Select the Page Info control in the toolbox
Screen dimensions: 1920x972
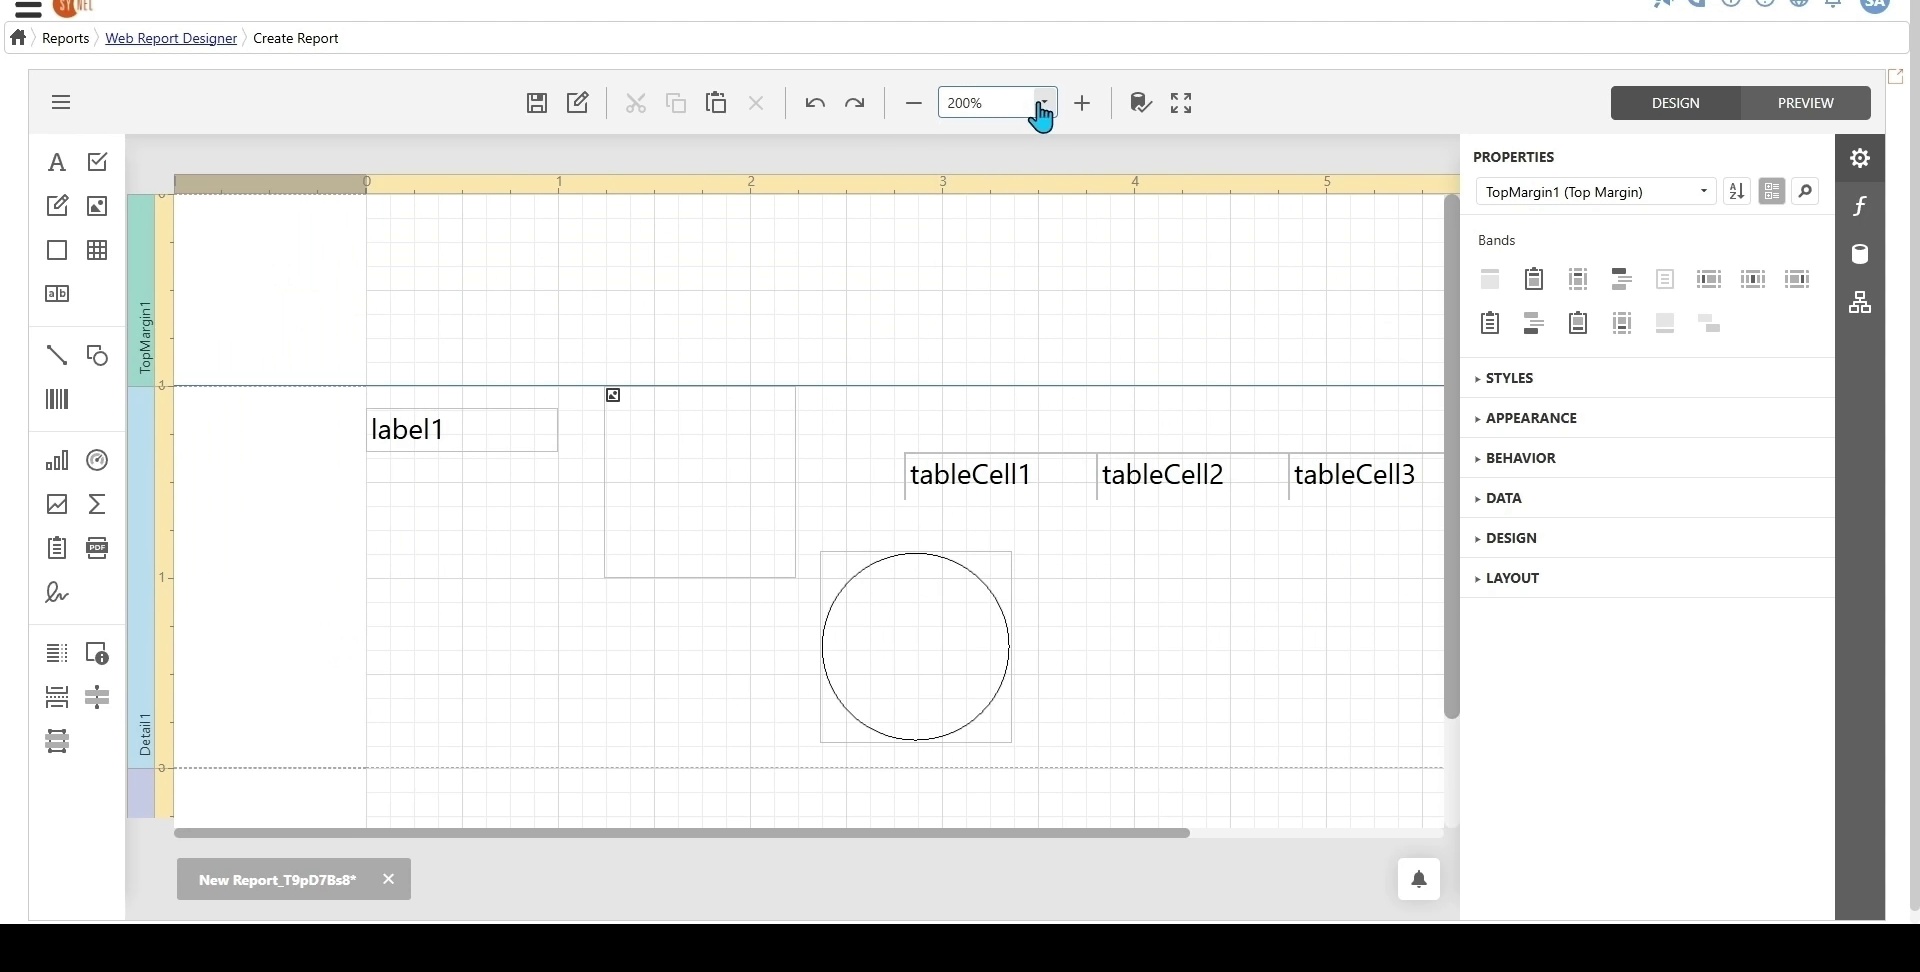tap(97, 653)
